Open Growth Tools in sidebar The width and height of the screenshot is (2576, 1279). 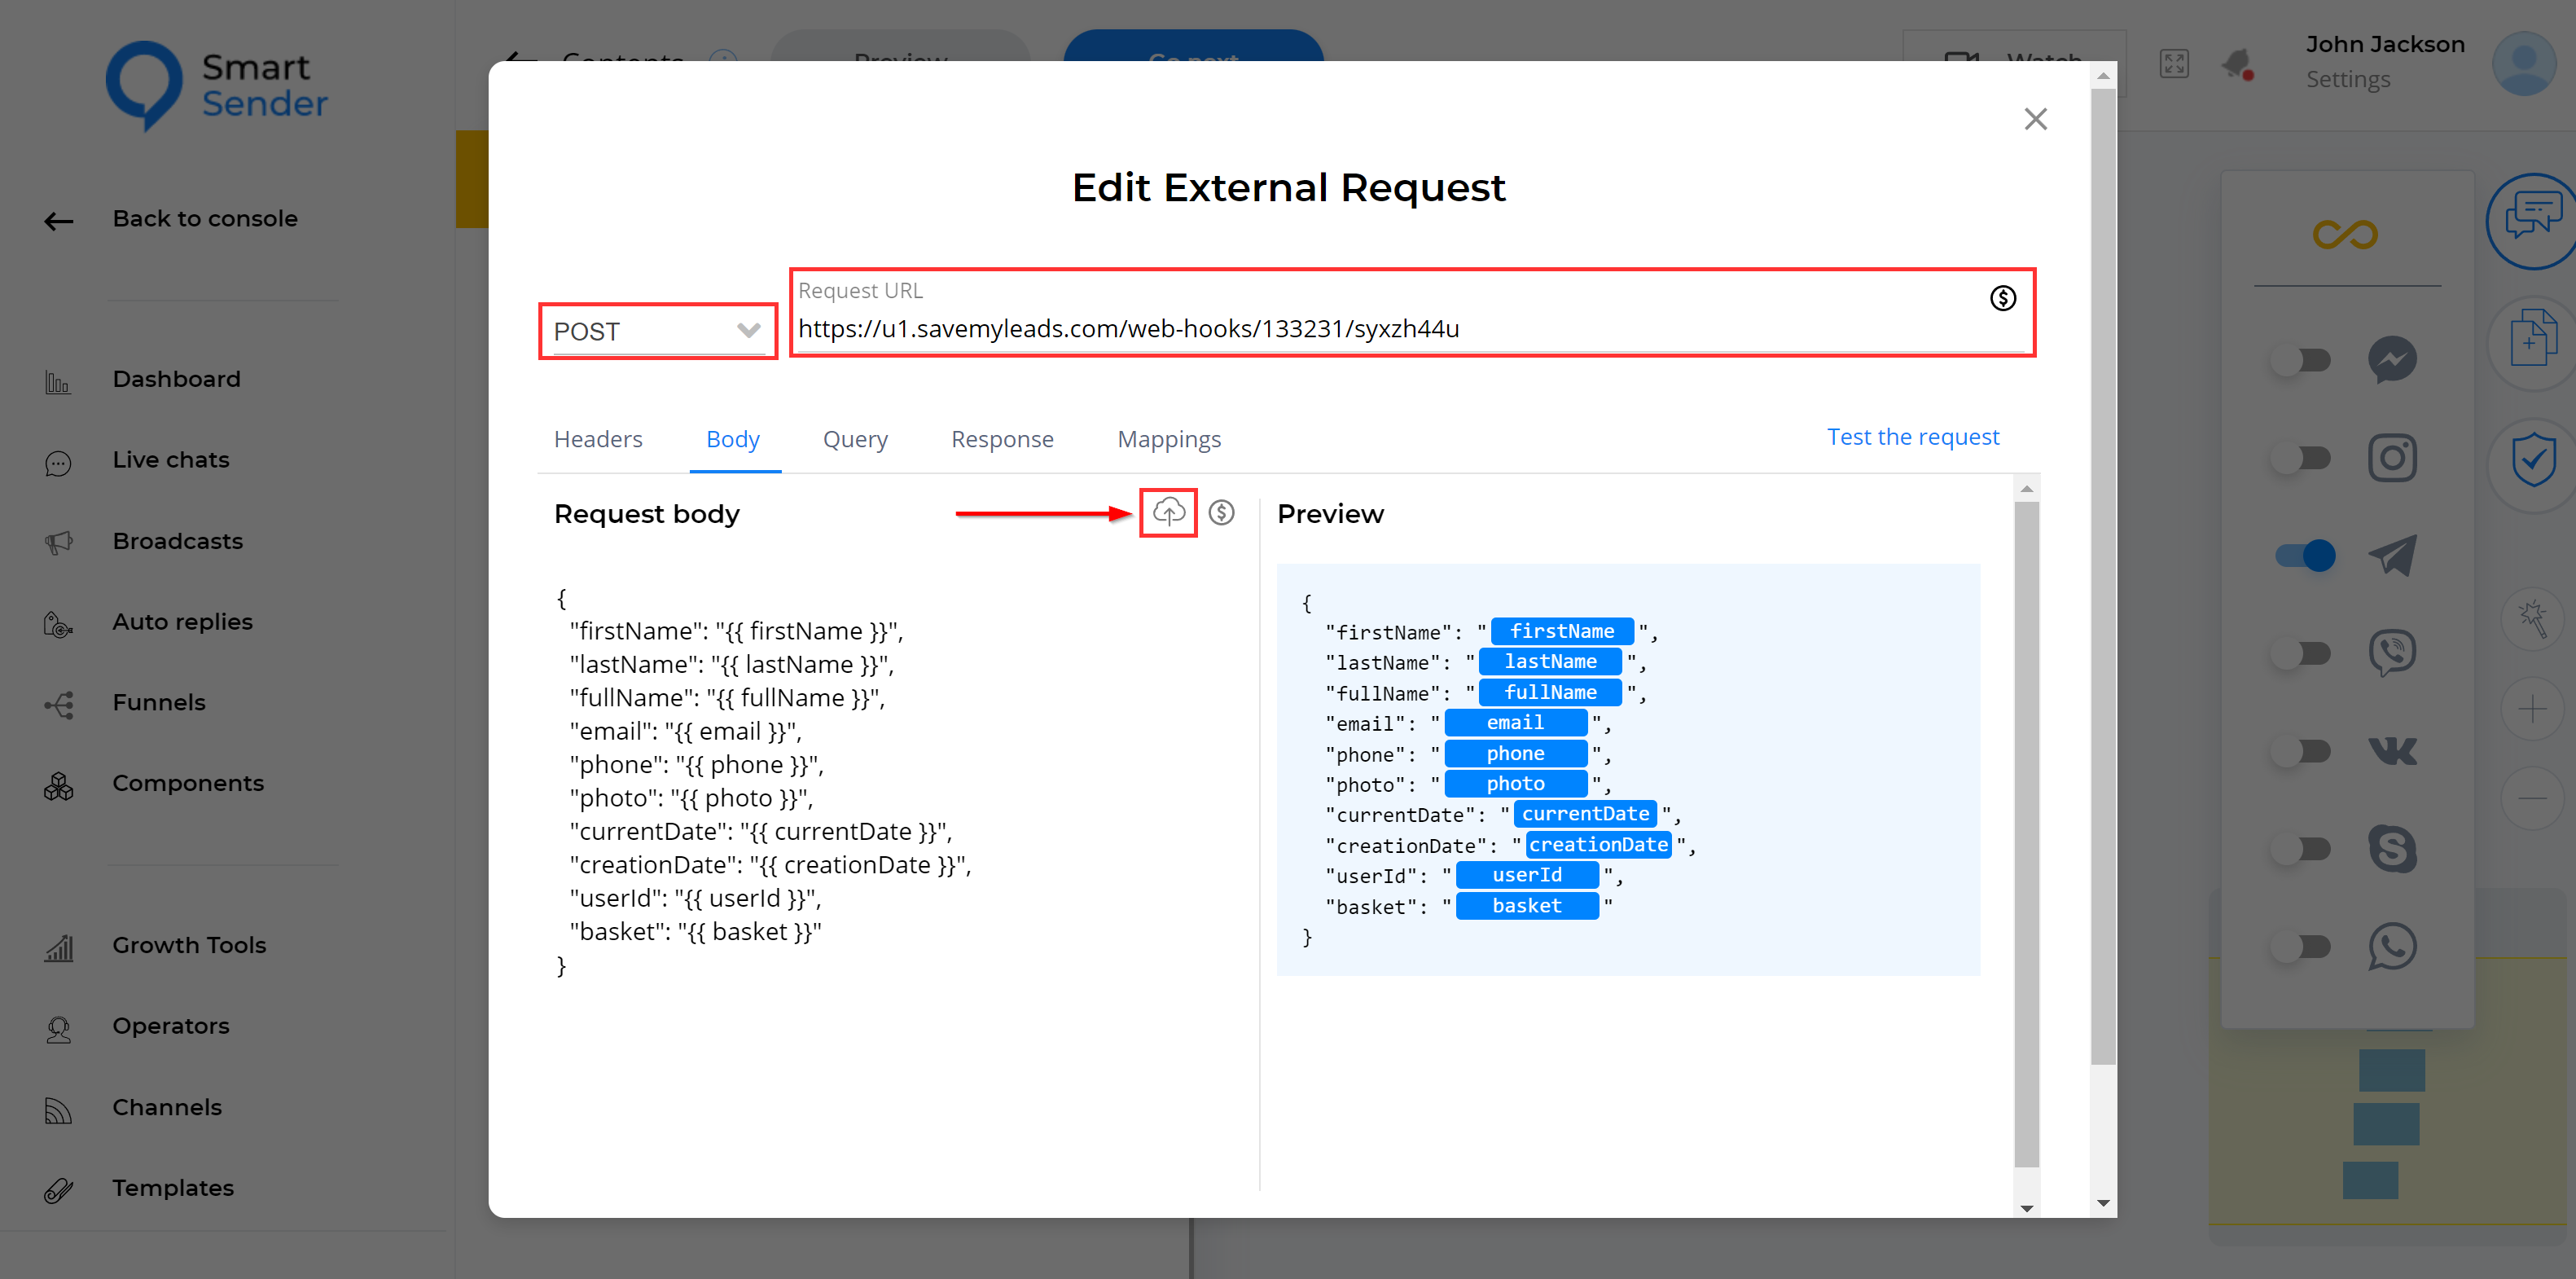189,945
